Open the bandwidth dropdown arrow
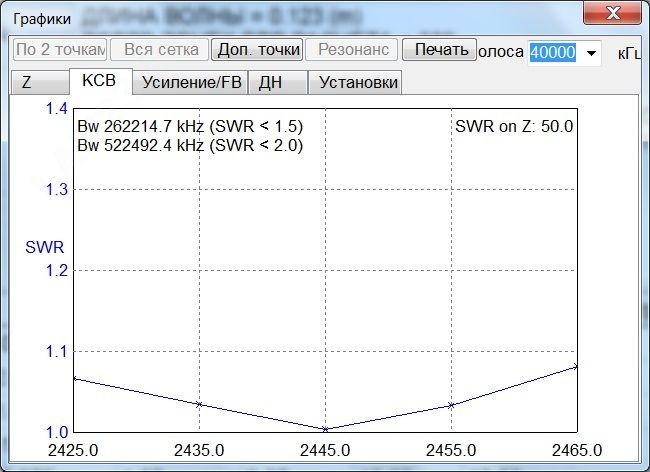Image resolution: width=650 pixels, height=472 pixels. pos(591,53)
